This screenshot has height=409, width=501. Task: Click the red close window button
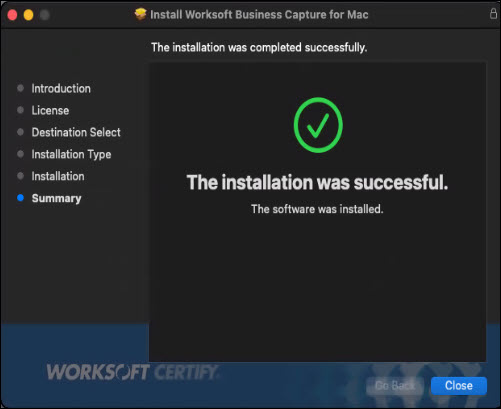[12, 15]
